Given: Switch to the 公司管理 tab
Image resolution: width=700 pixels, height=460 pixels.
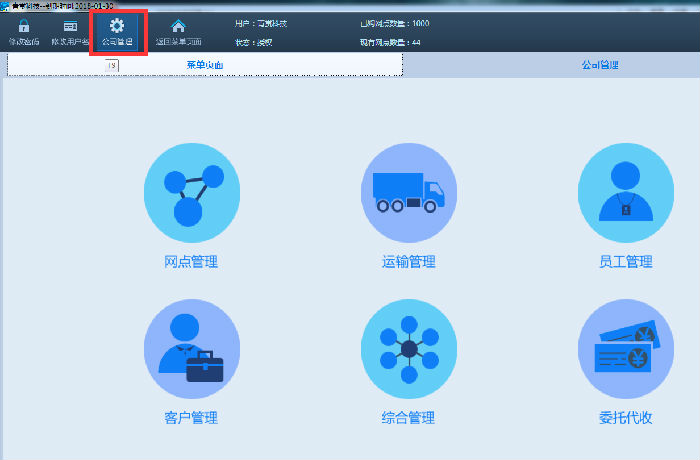Looking at the screenshot, I should tap(600, 65).
